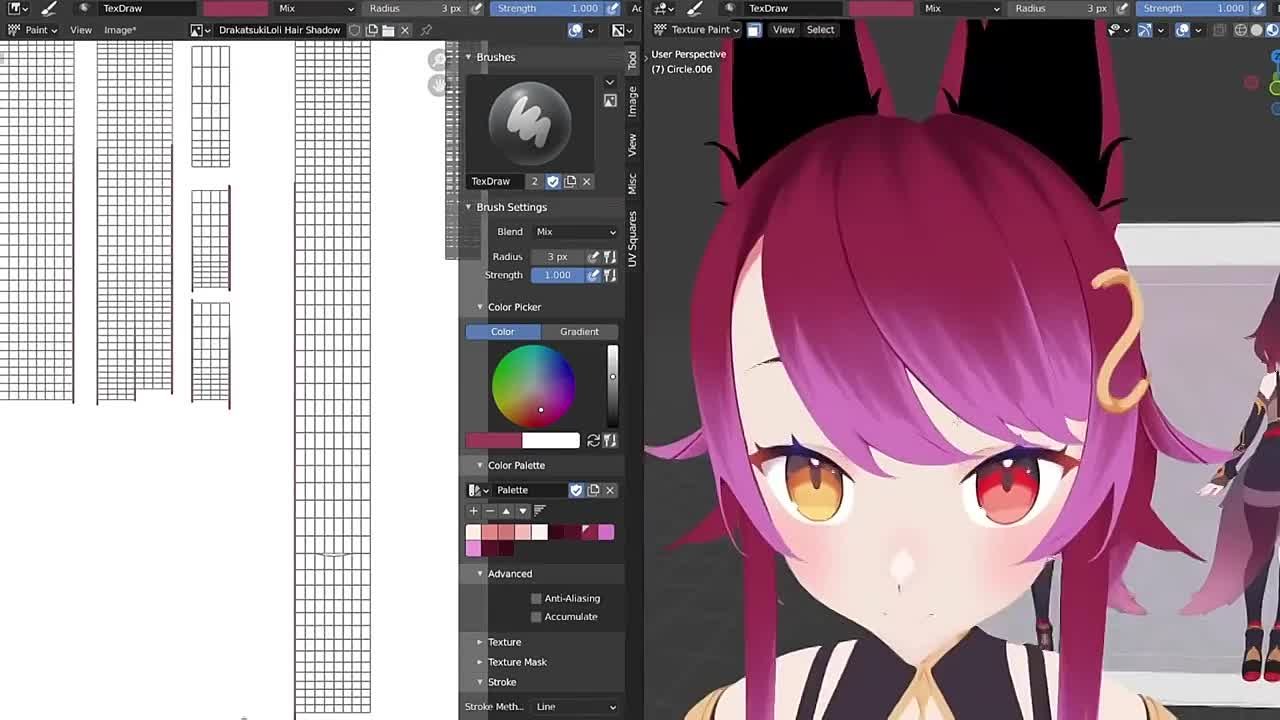Image resolution: width=1280 pixels, height=720 pixels.
Task: Enable the Anti-Aliasing checkbox
Action: pos(537,598)
